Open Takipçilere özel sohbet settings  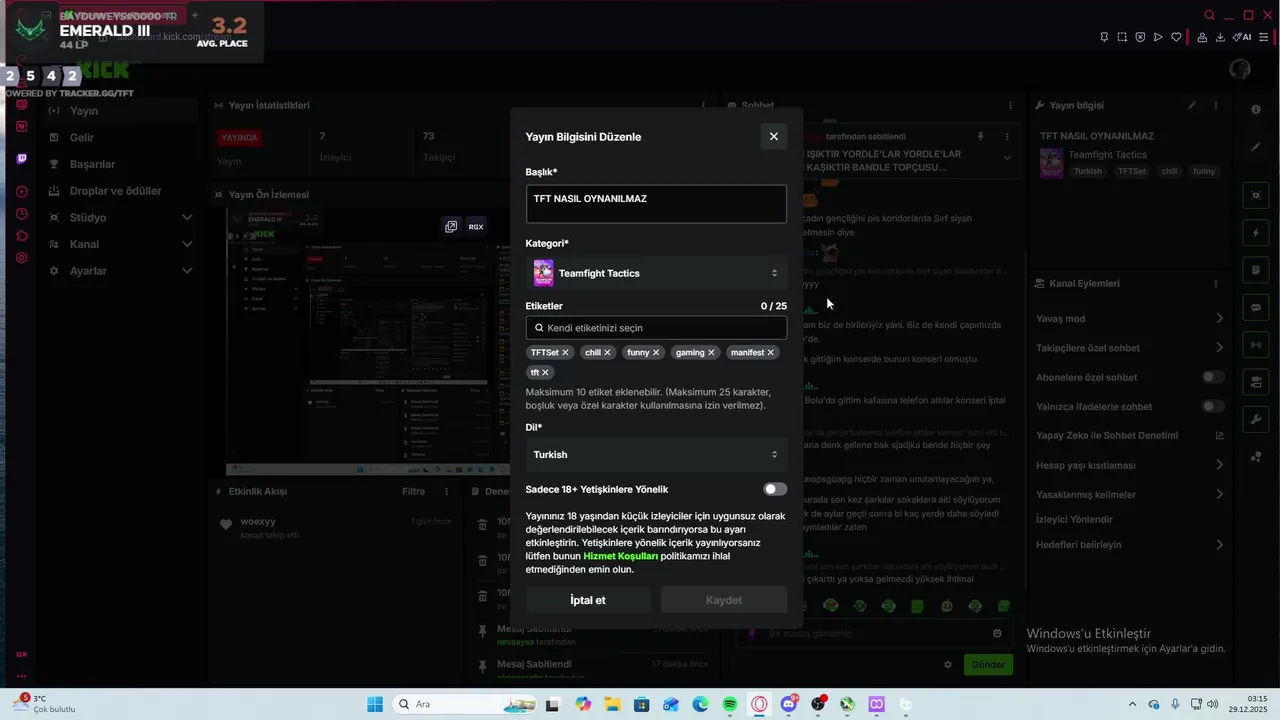[1130, 348]
